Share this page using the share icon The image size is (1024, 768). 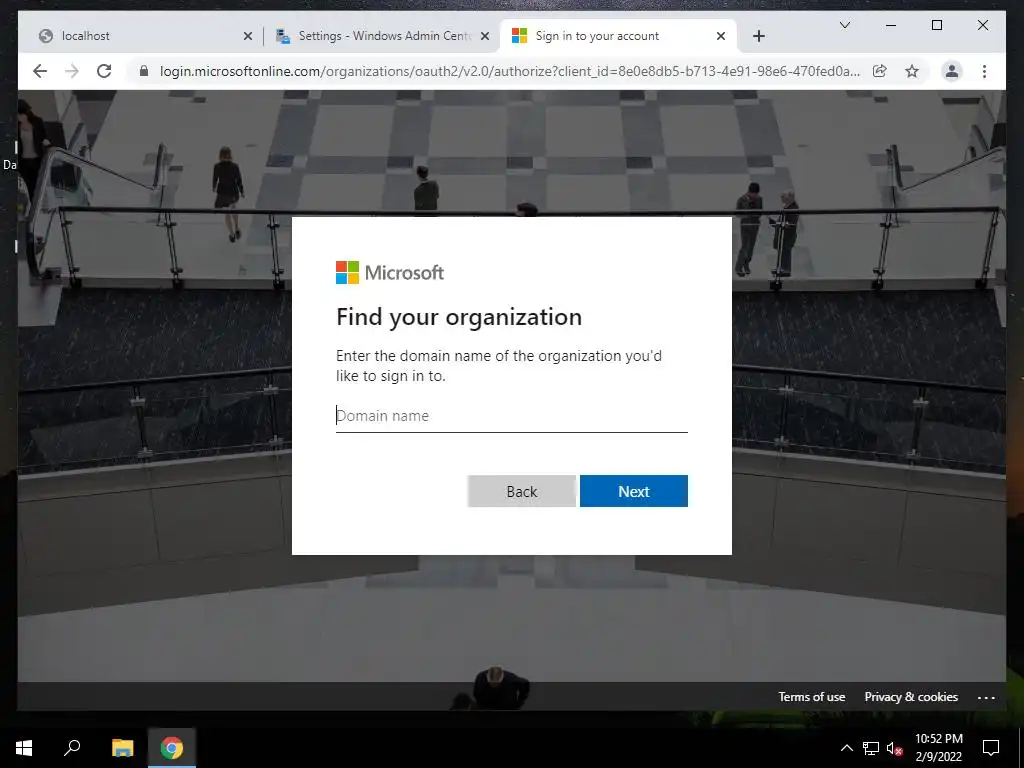click(x=880, y=71)
